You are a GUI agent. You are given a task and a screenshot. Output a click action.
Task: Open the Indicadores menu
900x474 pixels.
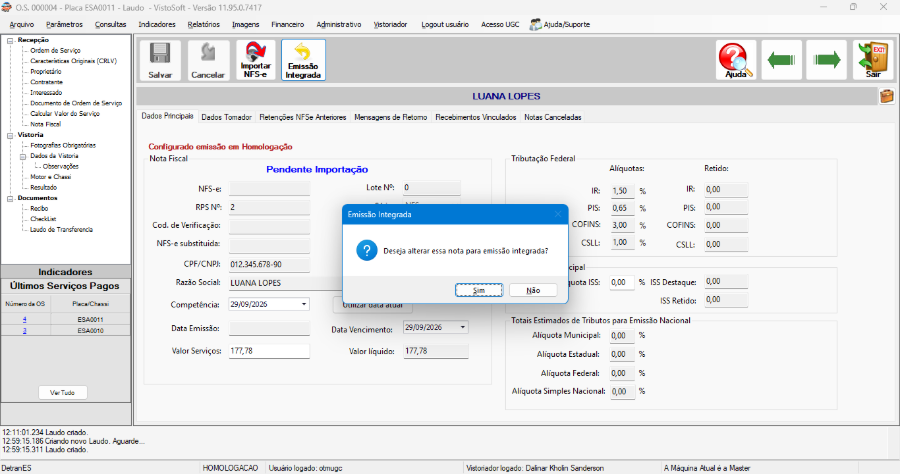click(157, 25)
